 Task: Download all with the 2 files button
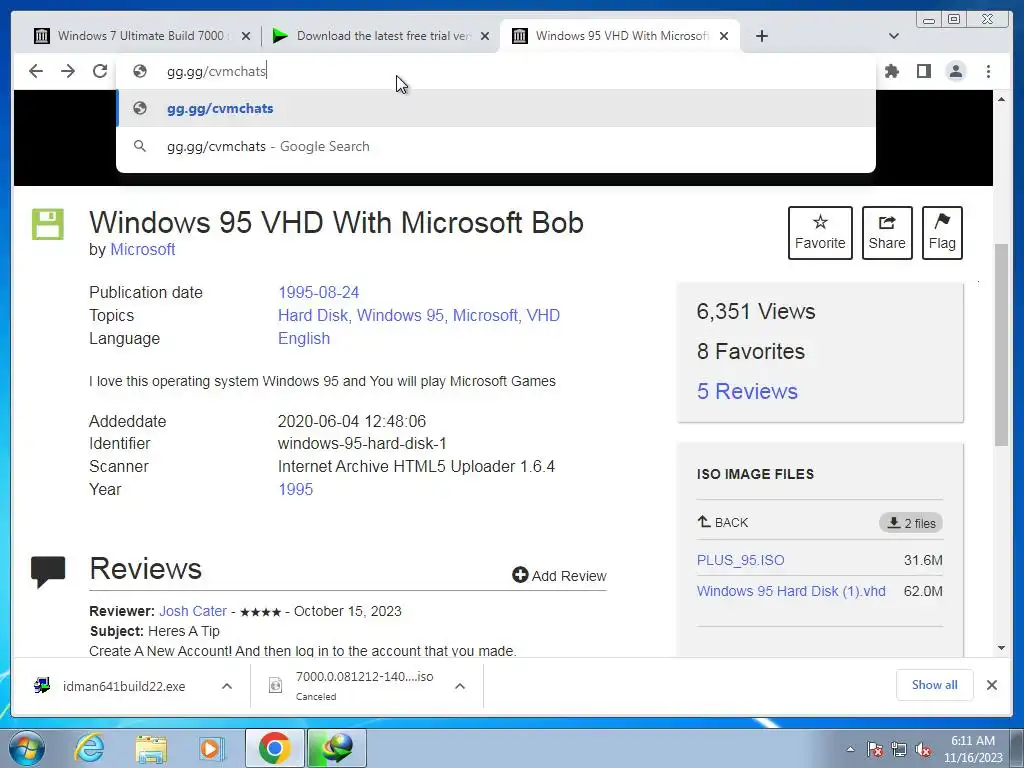(x=911, y=523)
